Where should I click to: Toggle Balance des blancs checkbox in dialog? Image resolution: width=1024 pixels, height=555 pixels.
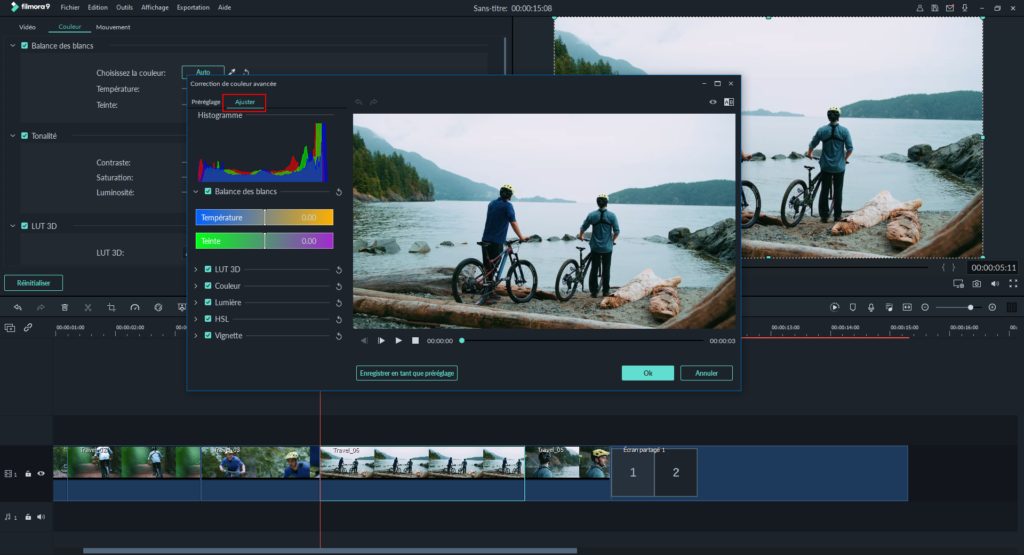click(x=208, y=191)
